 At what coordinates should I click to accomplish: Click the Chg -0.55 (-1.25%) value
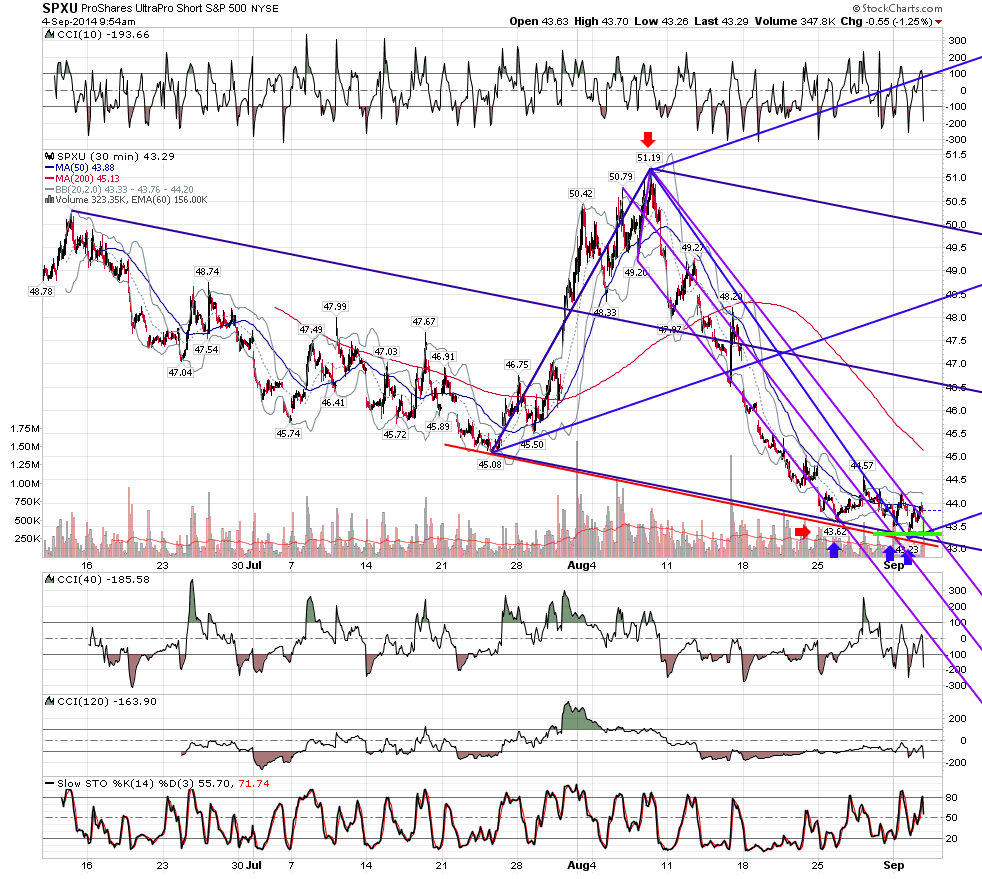(886, 21)
